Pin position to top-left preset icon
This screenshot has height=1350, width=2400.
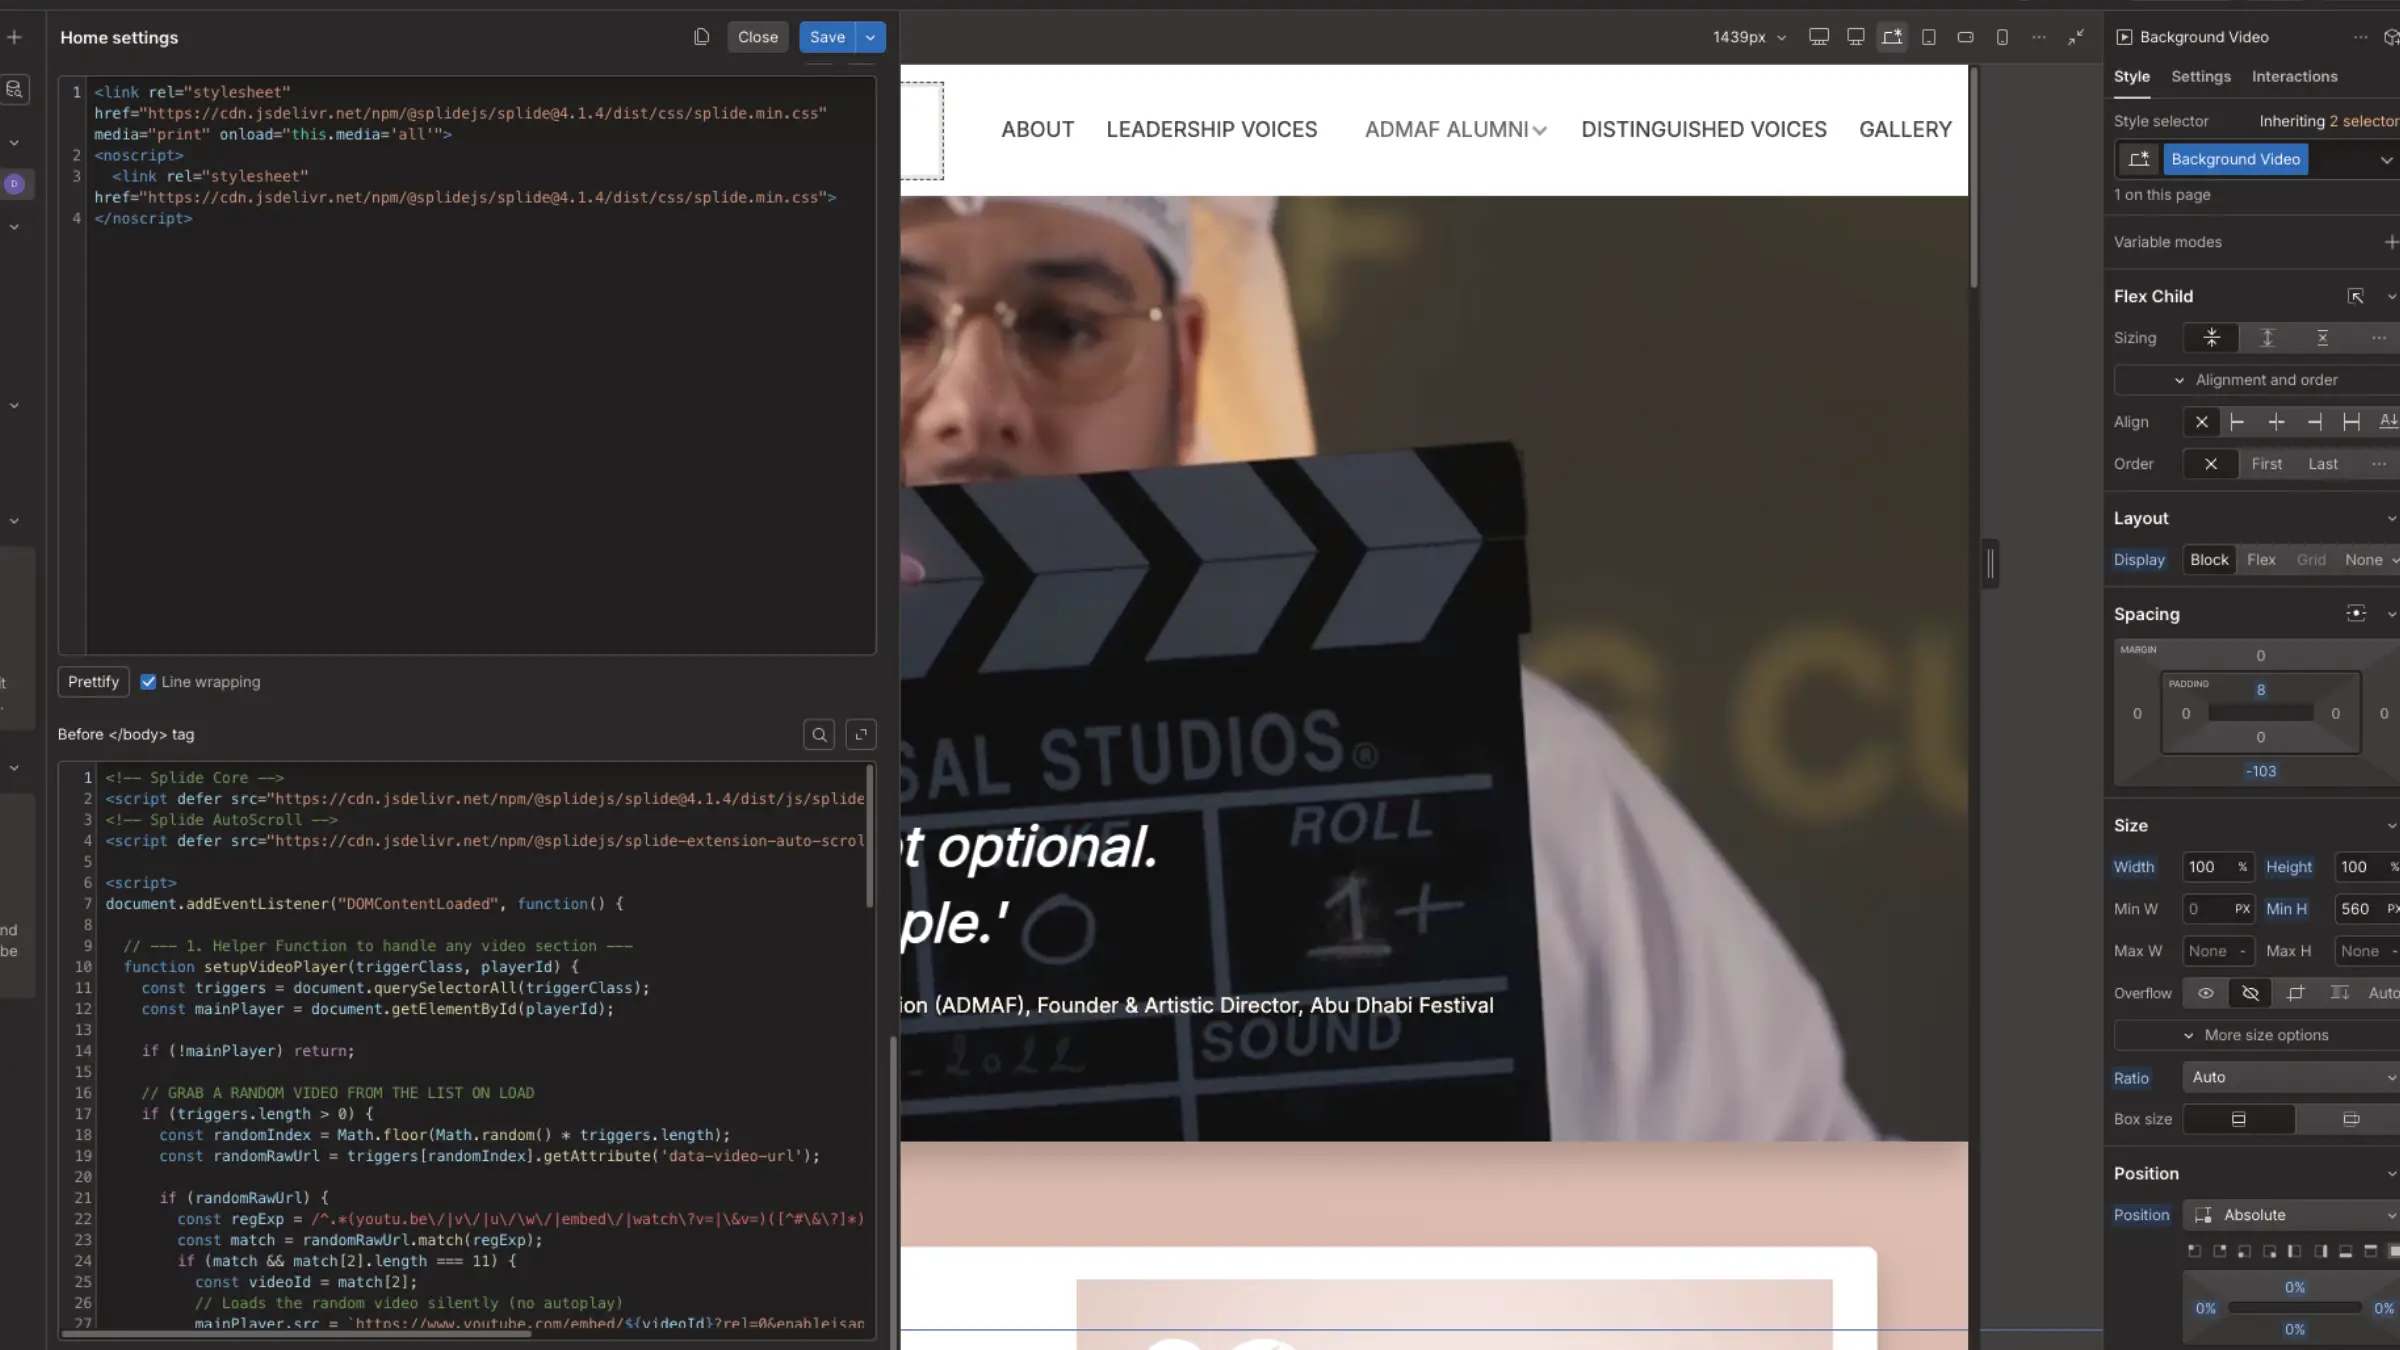tap(2194, 1251)
